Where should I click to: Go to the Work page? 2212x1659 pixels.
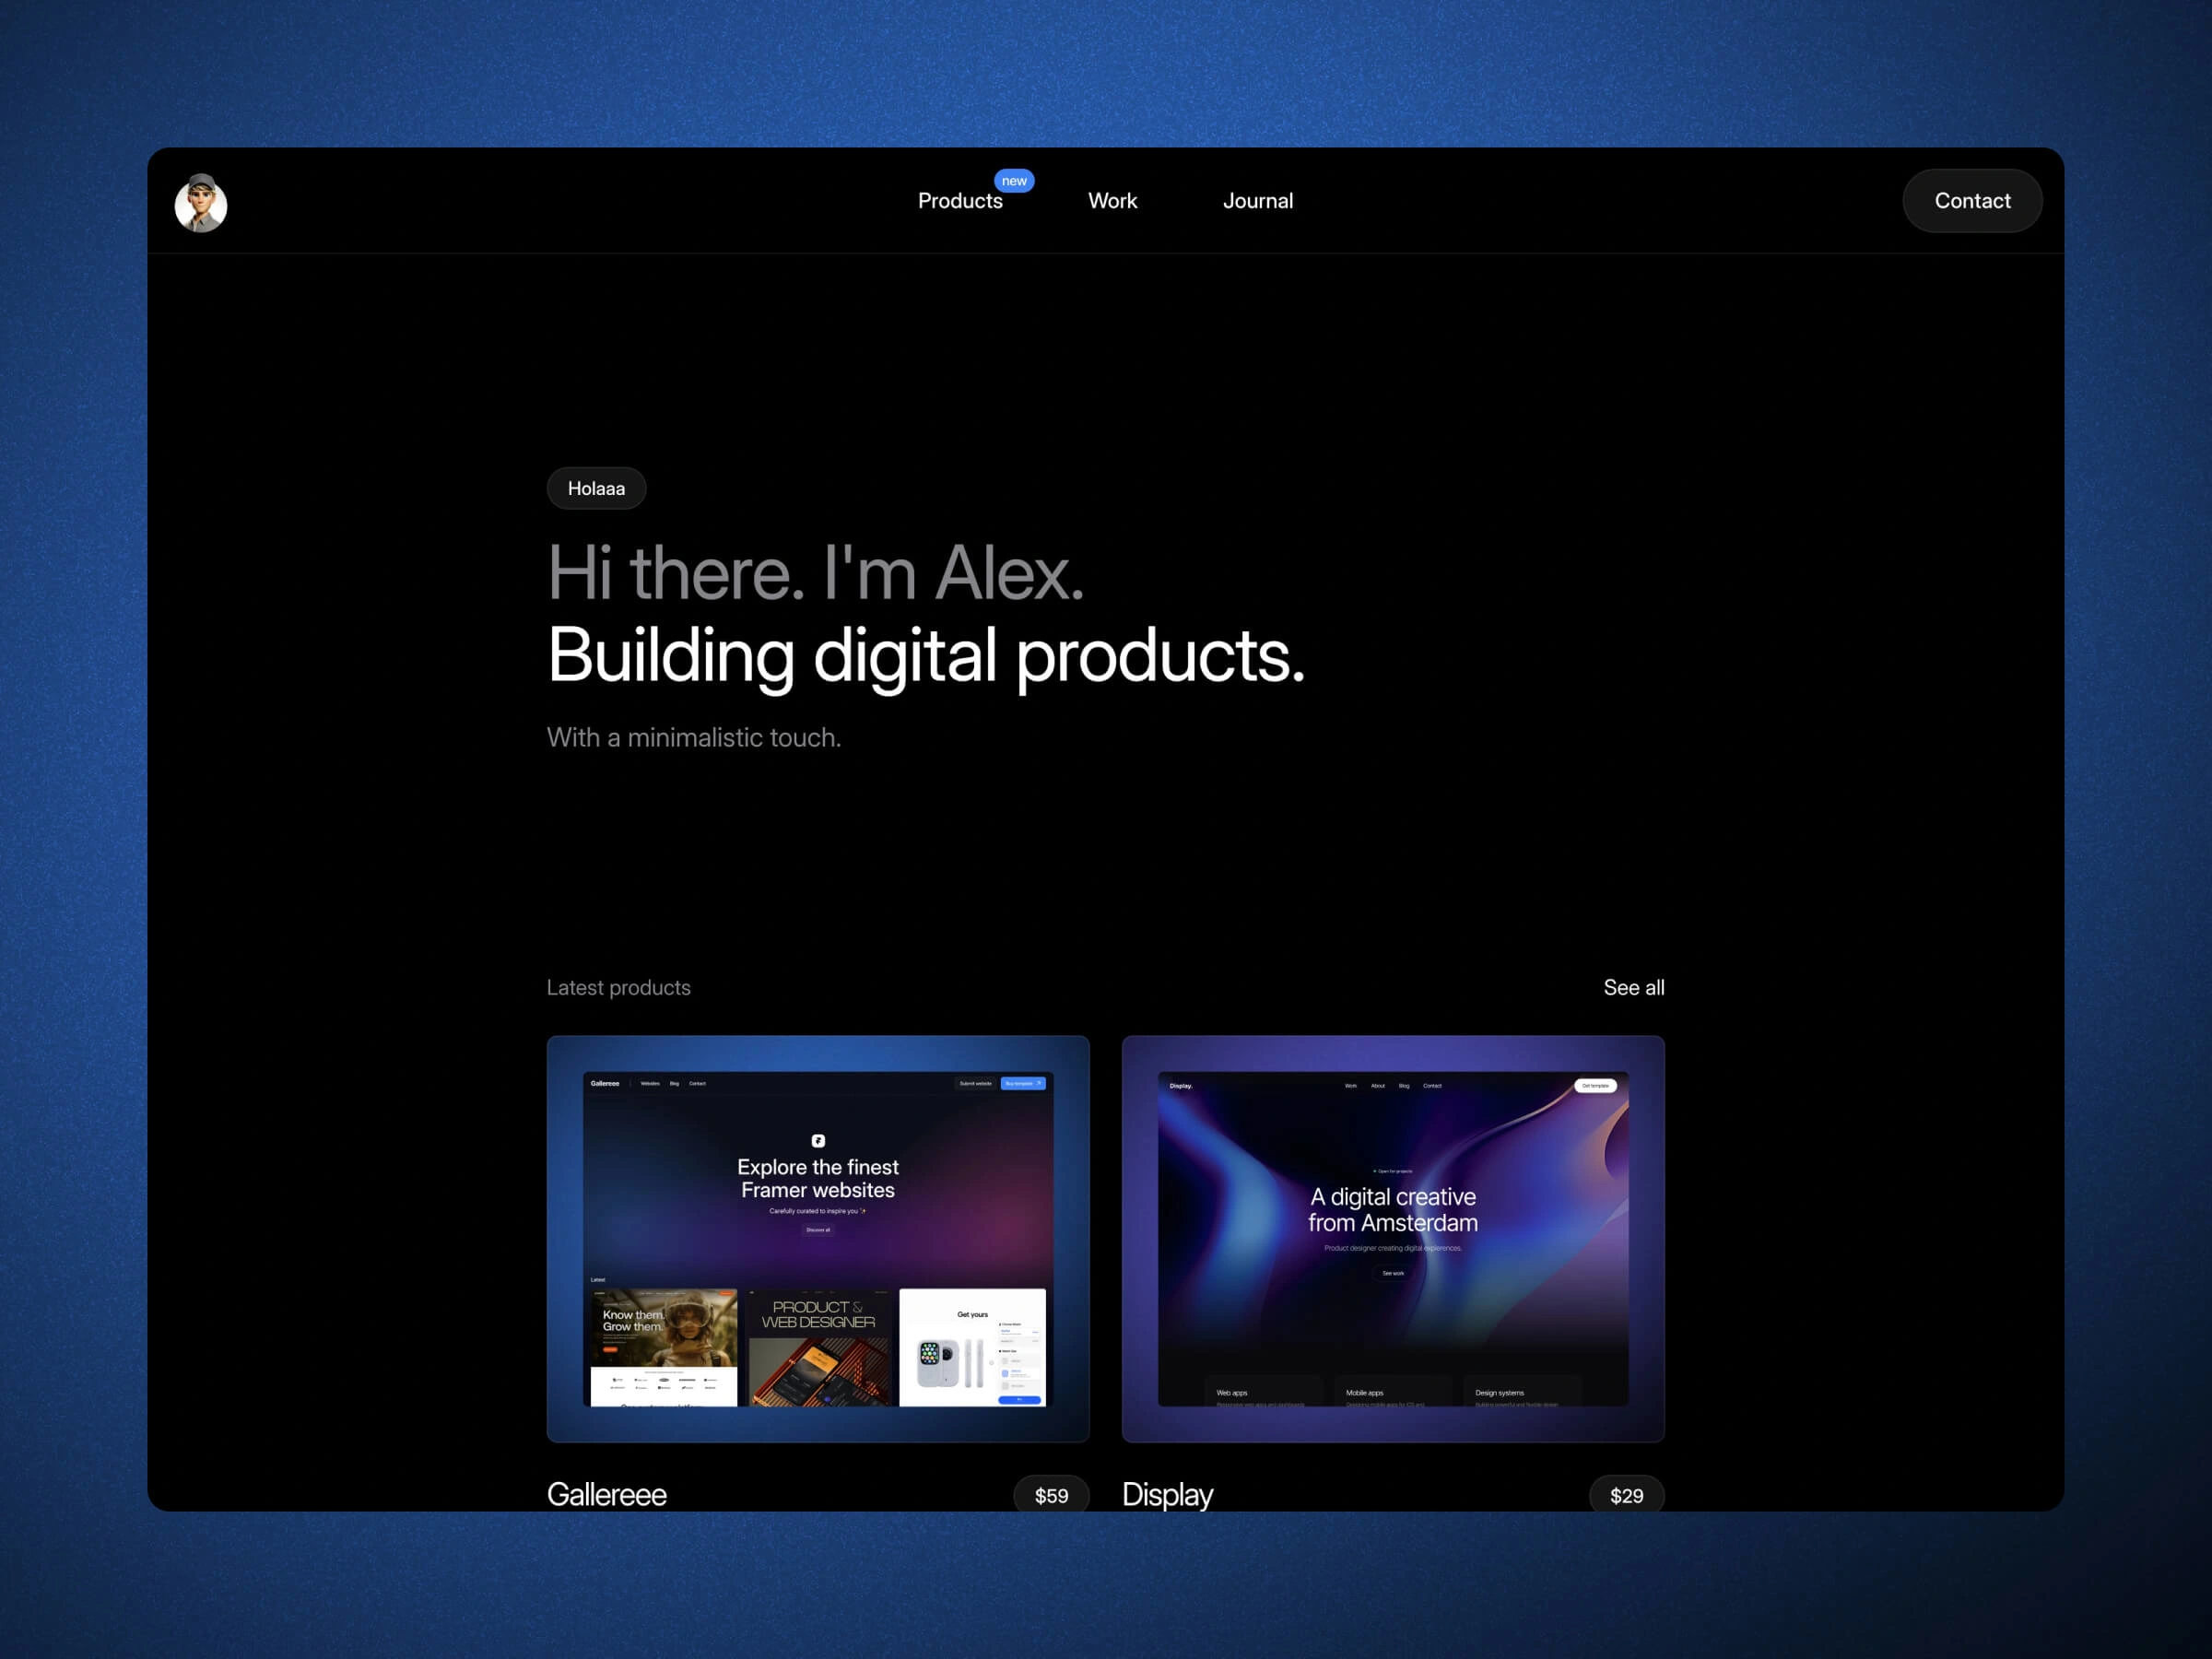[x=1112, y=201]
